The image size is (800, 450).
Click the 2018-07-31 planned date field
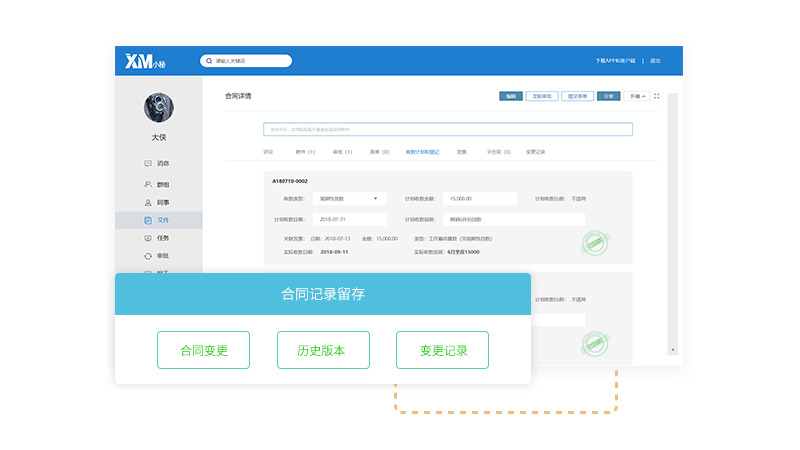click(349, 219)
